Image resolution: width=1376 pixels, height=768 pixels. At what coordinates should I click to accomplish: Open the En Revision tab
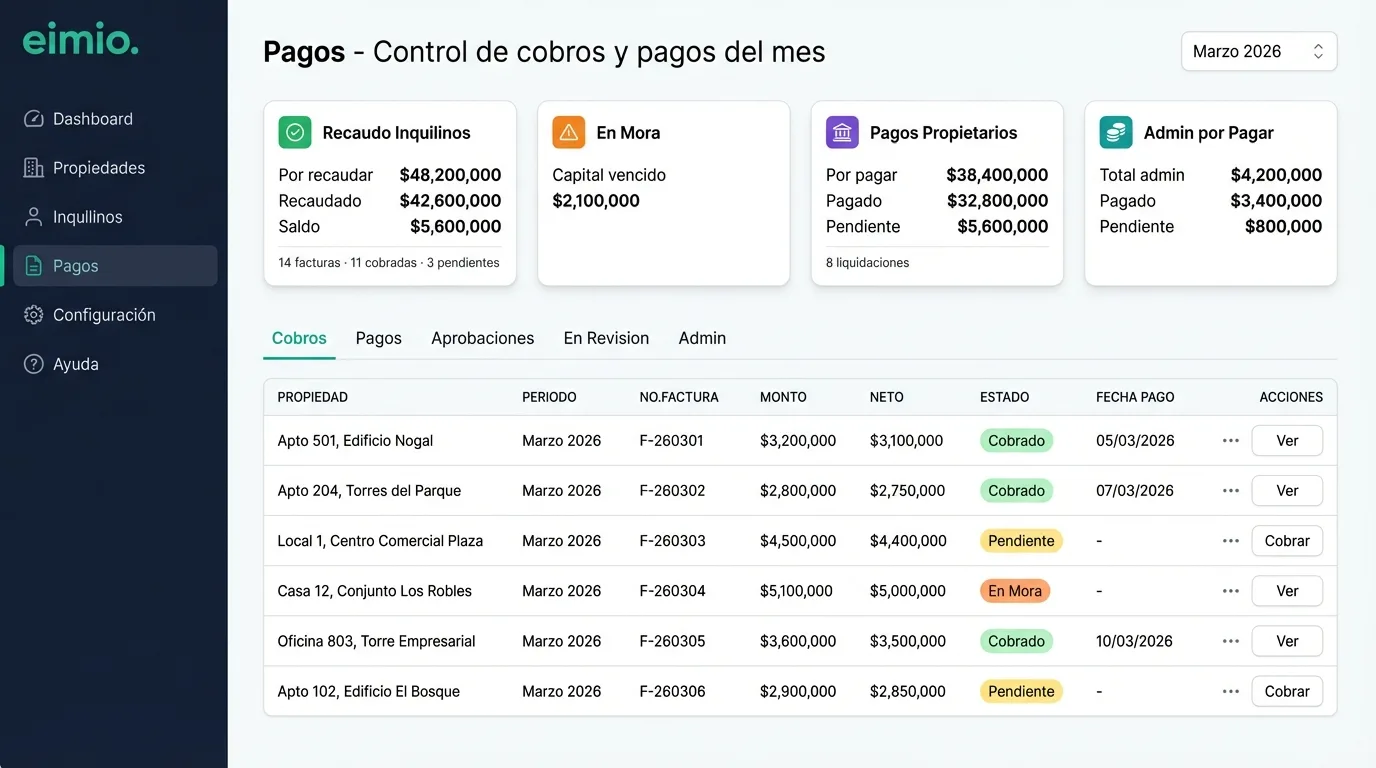[606, 338]
